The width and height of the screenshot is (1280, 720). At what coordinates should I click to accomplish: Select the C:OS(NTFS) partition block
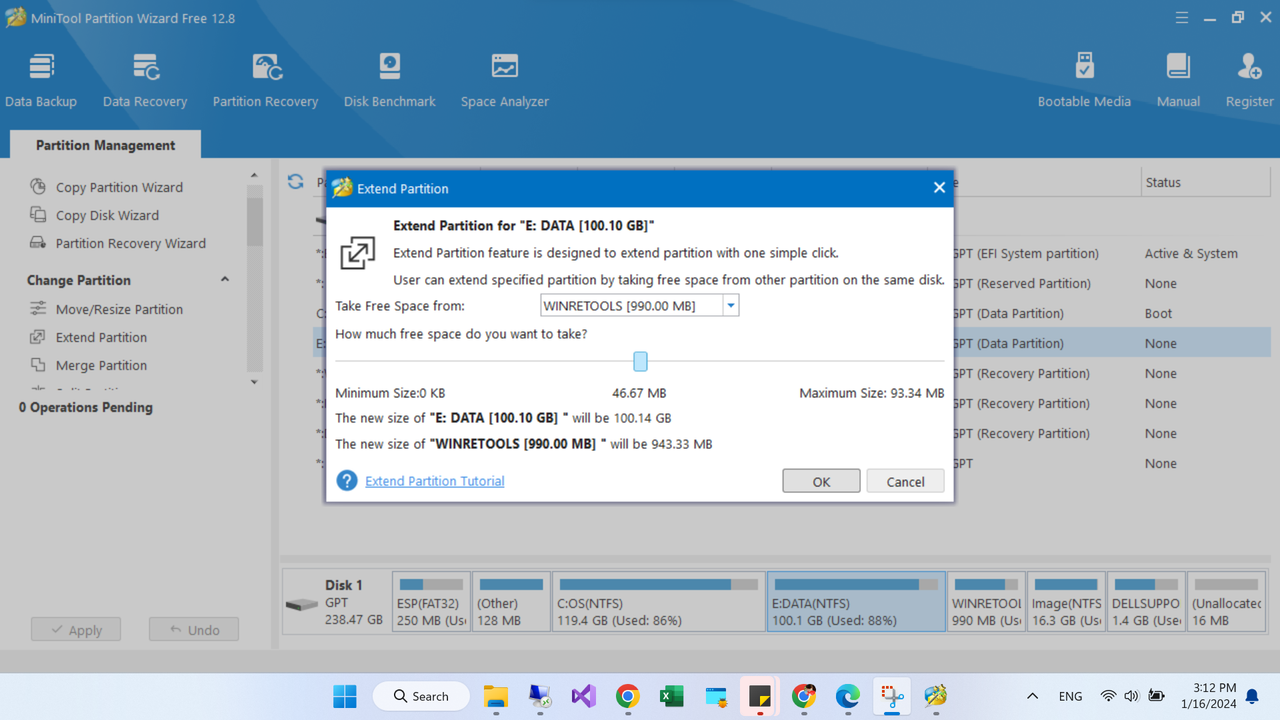coord(658,601)
